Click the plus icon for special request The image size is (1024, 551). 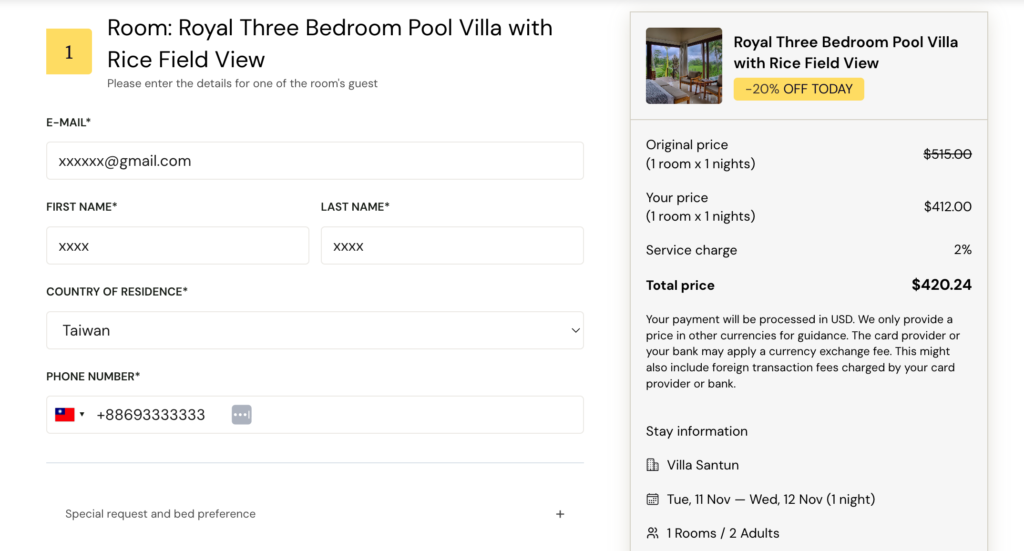pos(560,514)
